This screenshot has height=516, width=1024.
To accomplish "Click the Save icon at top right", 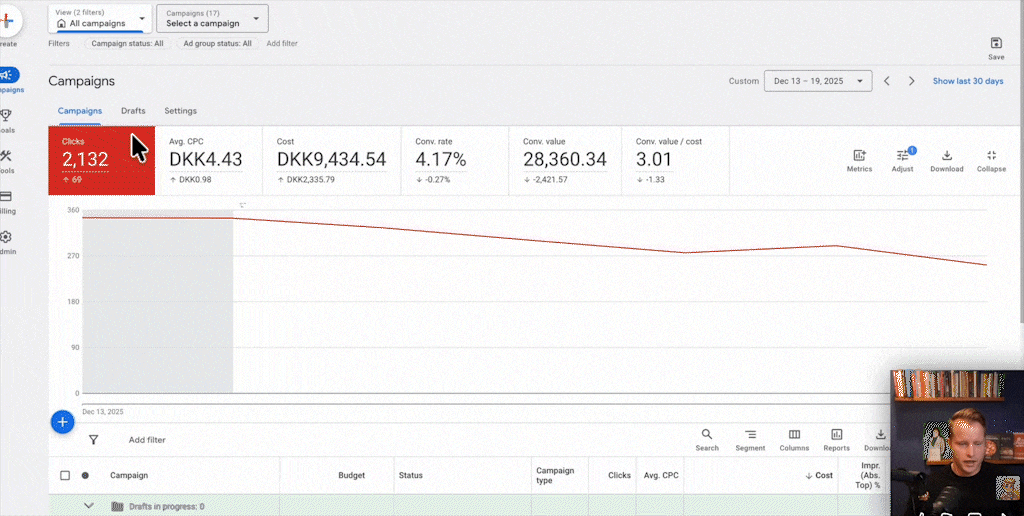I will click(996, 43).
